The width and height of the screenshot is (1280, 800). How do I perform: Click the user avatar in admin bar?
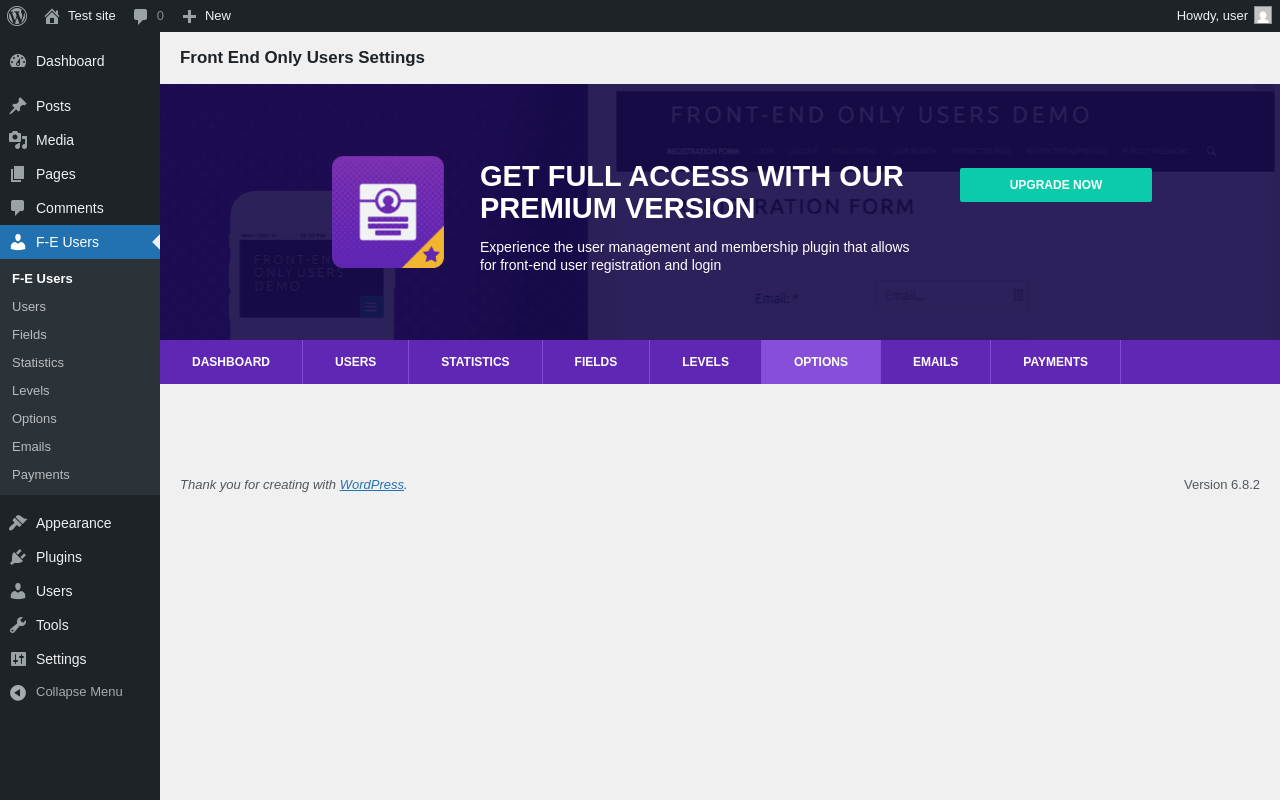coord(1263,15)
